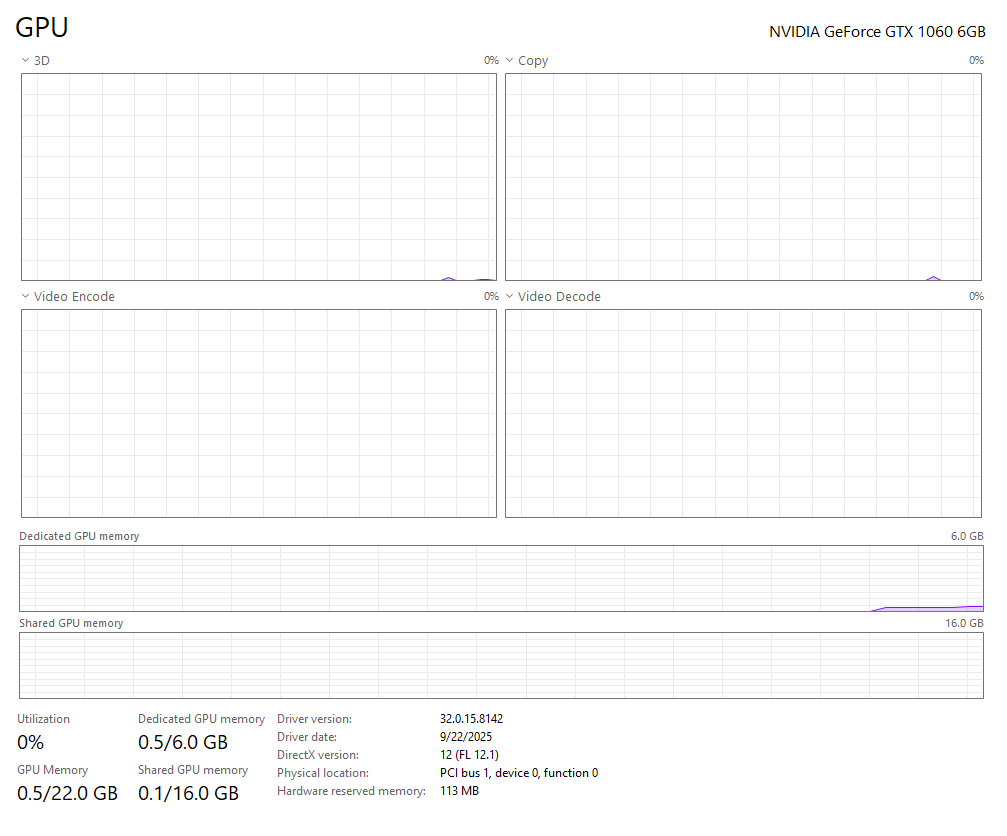Image resolution: width=1007 pixels, height=836 pixels.
Task: Expand the Copy engine dropdown
Action: pyautogui.click(x=509, y=61)
